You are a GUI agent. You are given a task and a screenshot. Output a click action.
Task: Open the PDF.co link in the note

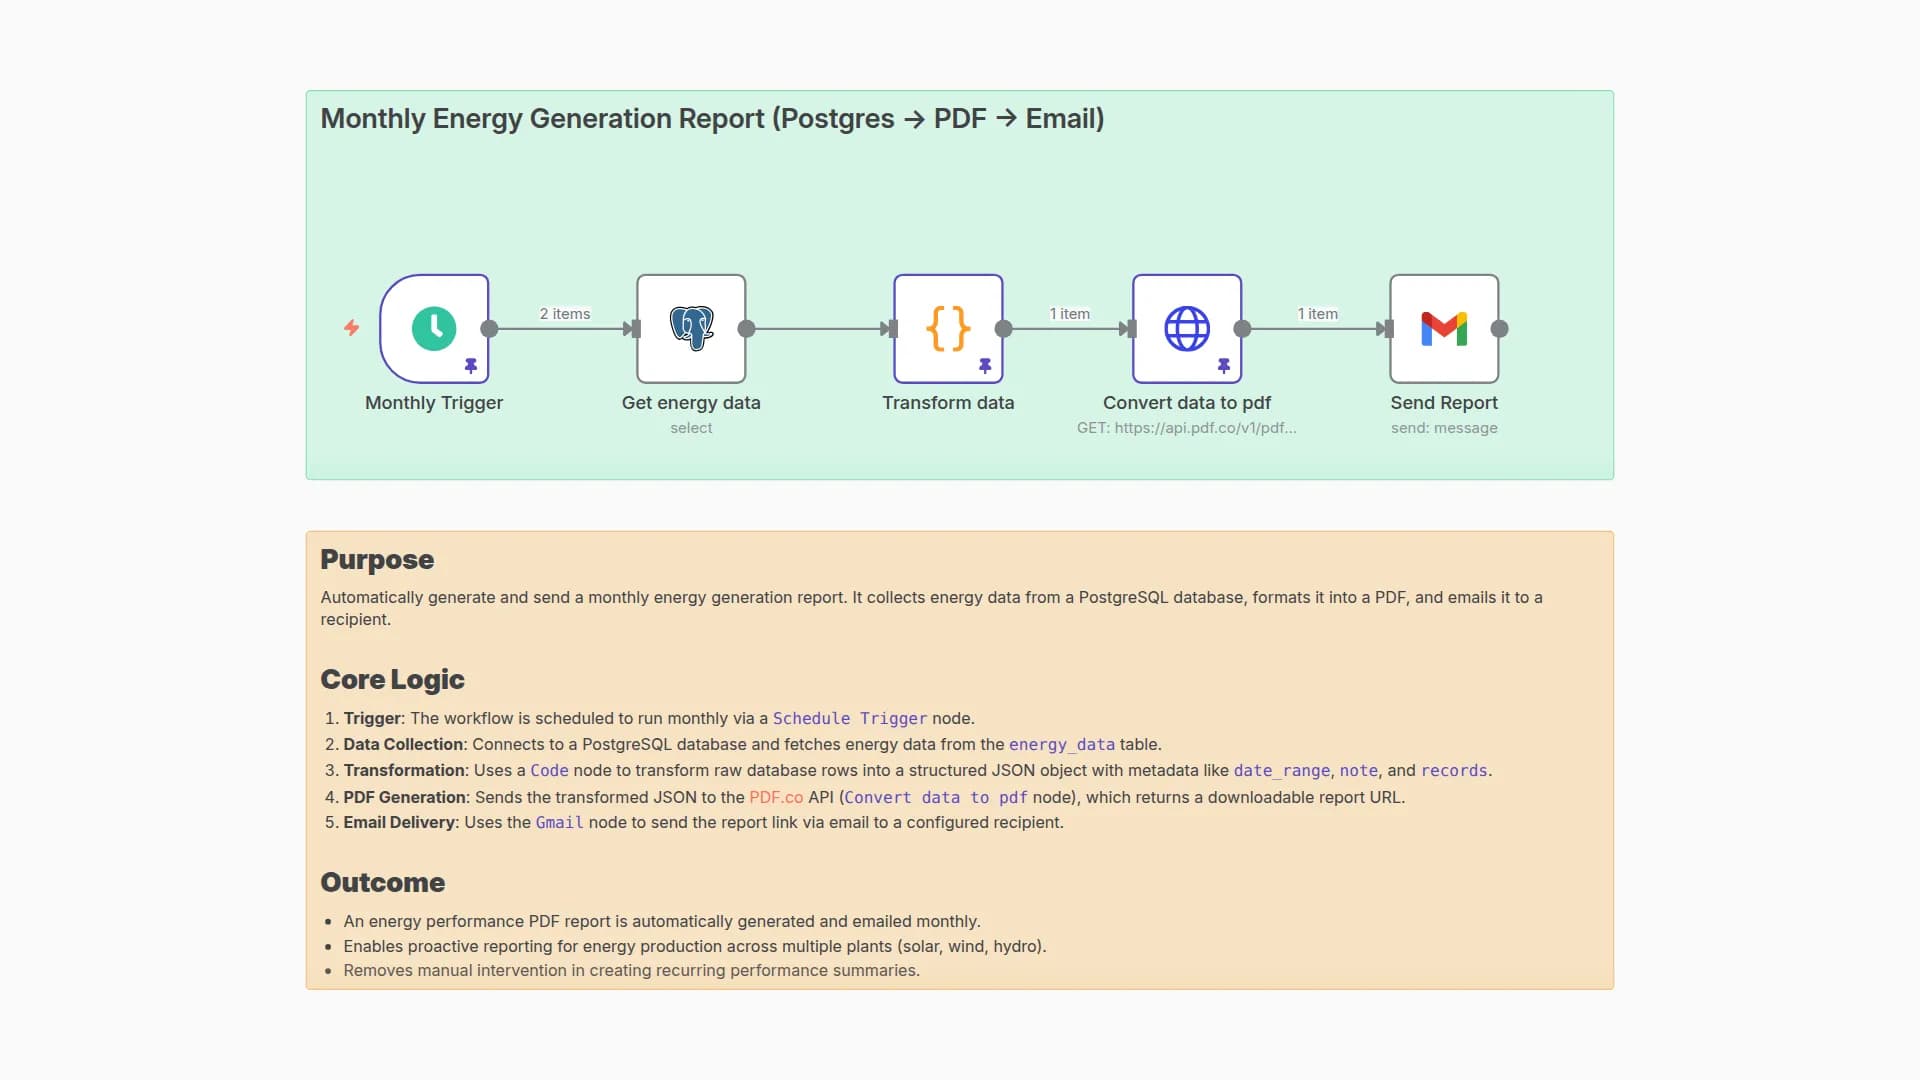tap(776, 797)
